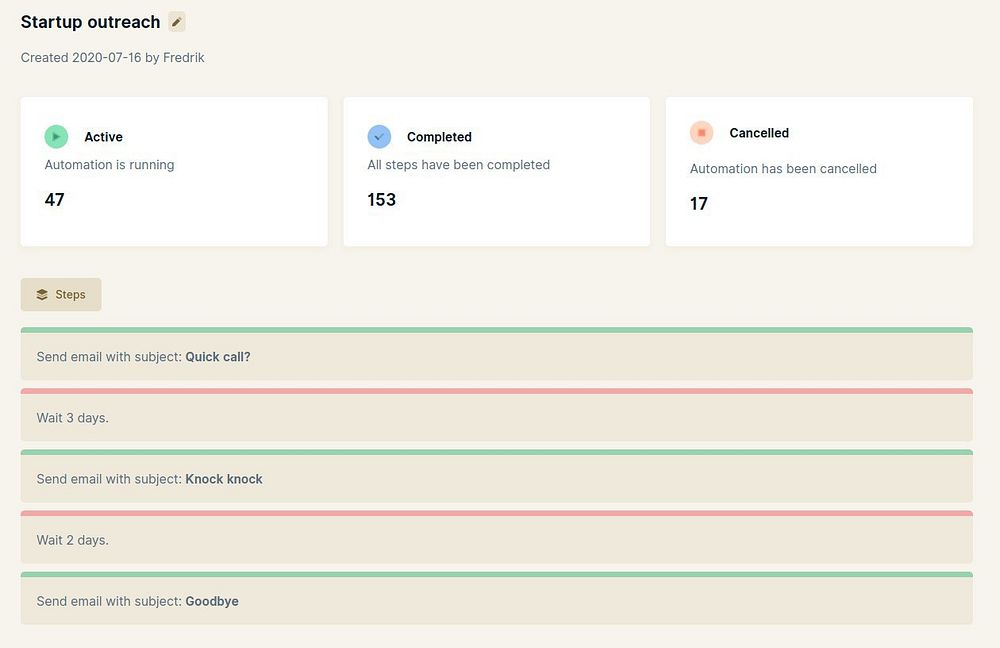Click the layers icon in Steps button
This screenshot has height=648, width=1000.
(42, 295)
